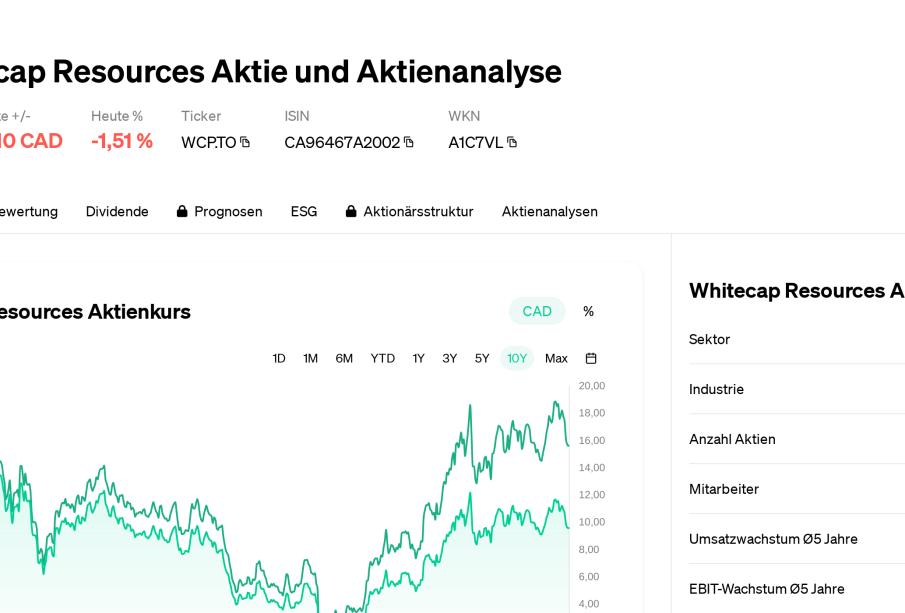Open the Dividende tab

(117, 212)
